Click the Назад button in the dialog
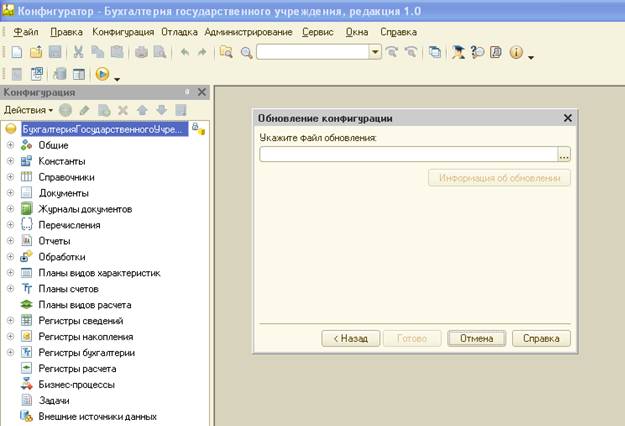625x426 pixels. 351,338
